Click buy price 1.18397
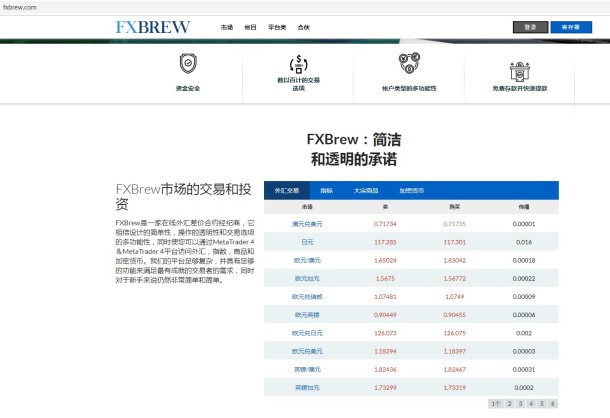 tap(454, 351)
